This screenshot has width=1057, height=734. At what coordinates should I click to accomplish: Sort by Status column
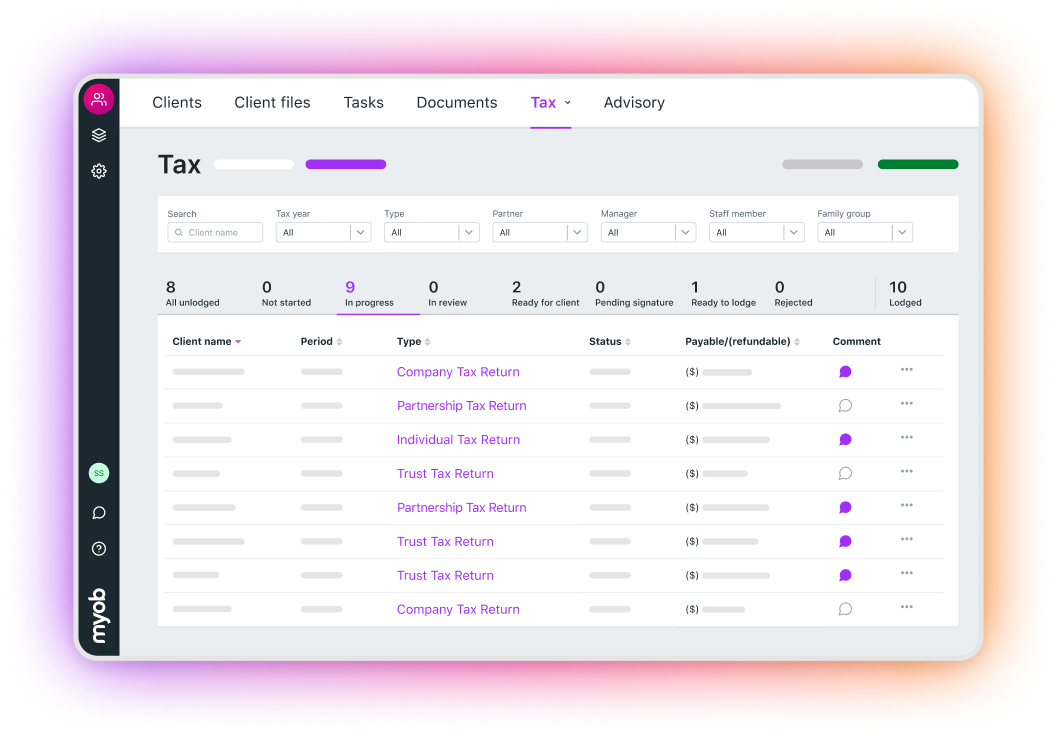628,342
